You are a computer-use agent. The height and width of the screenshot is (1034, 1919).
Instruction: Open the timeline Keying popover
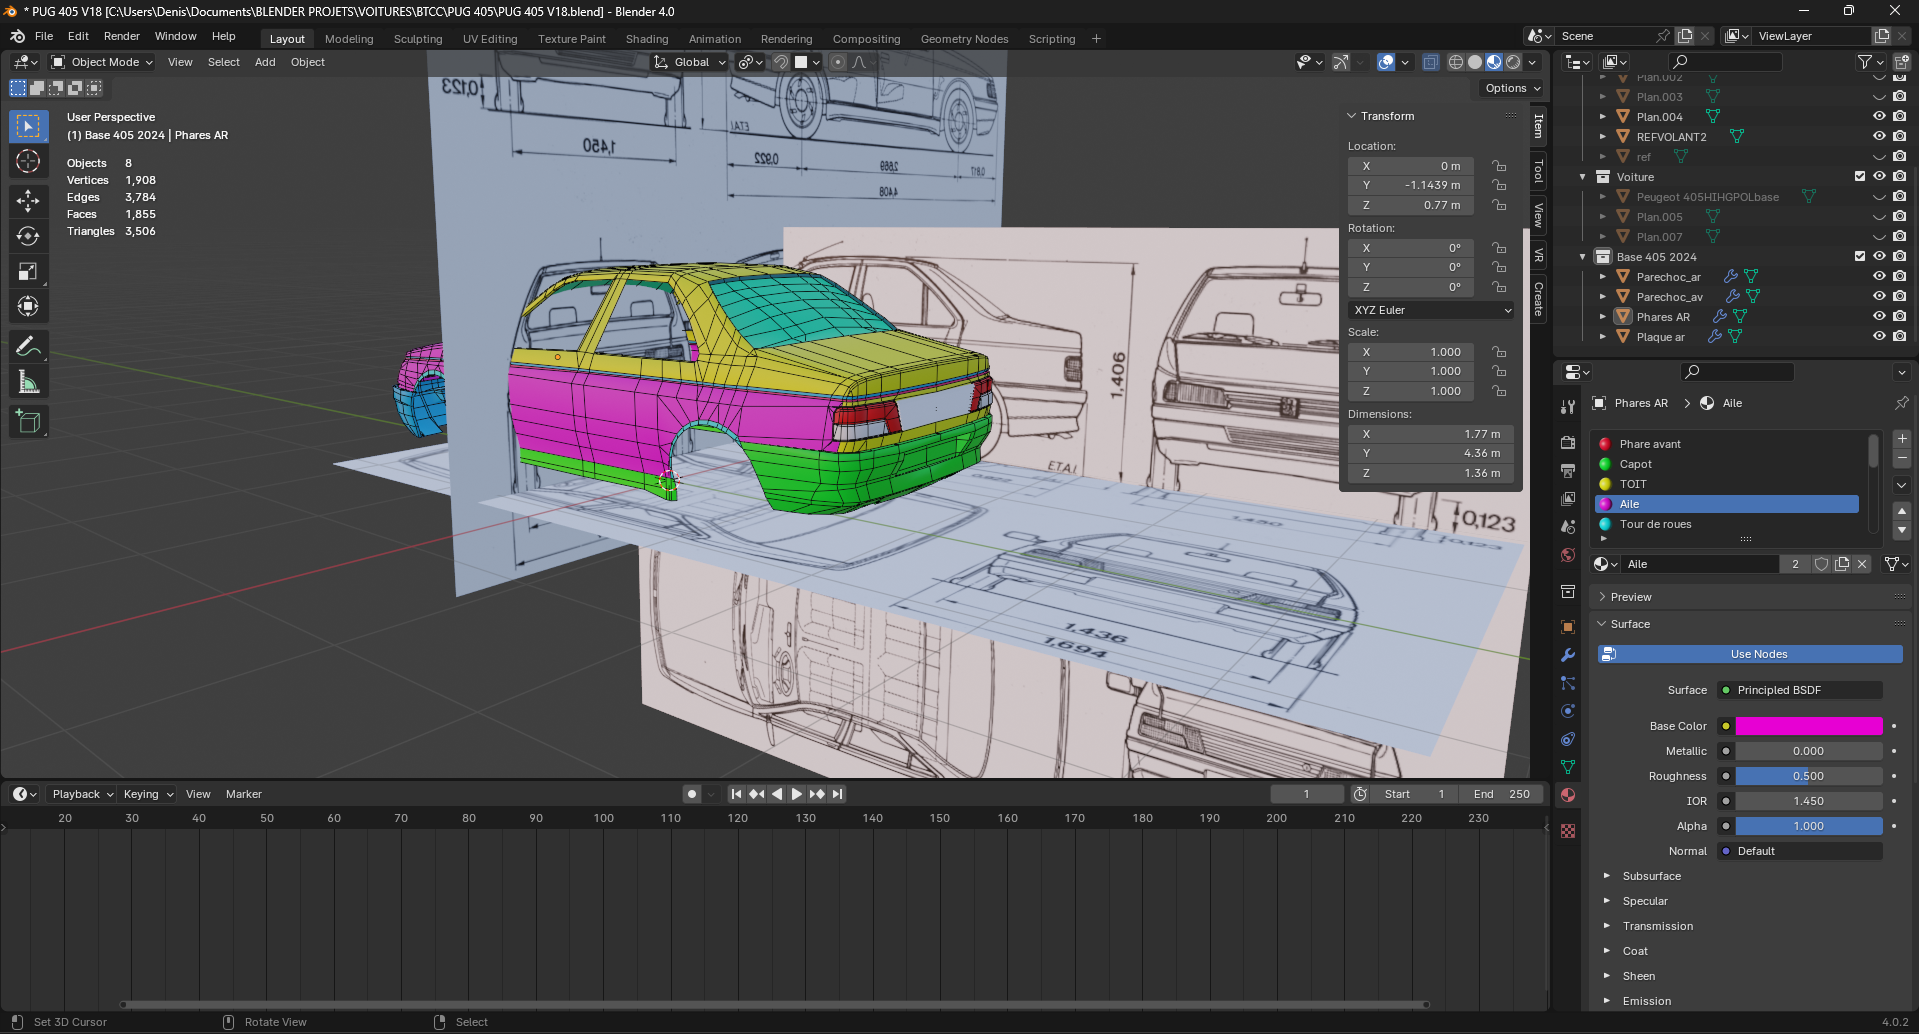148,794
